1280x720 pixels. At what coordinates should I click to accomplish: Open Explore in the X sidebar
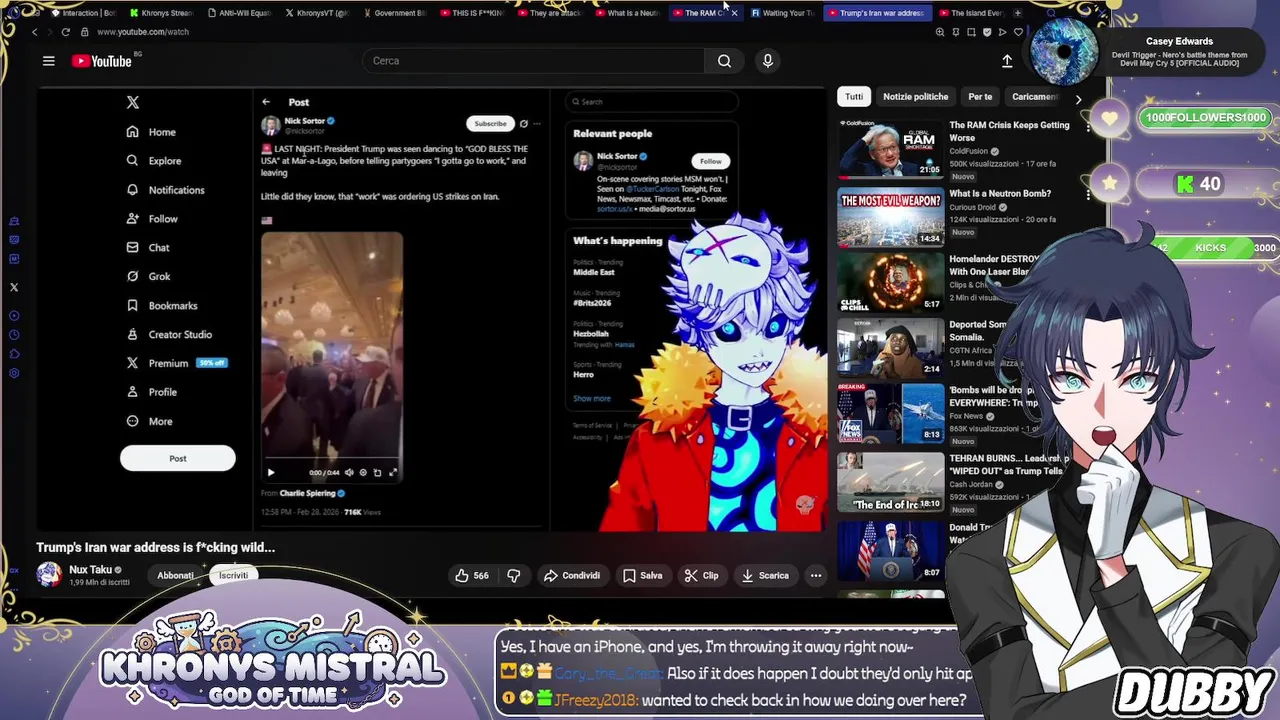tap(154, 161)
